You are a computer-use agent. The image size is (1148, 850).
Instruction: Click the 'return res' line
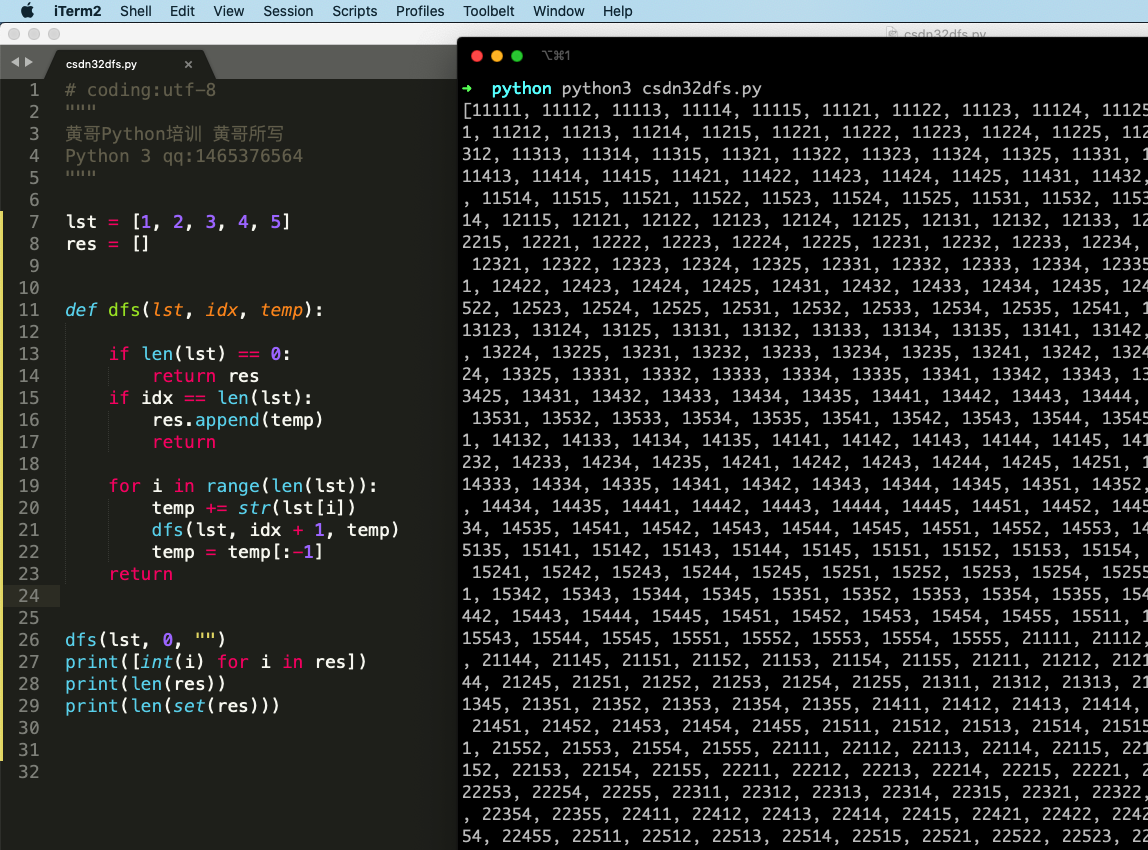[x=206, y=376]
